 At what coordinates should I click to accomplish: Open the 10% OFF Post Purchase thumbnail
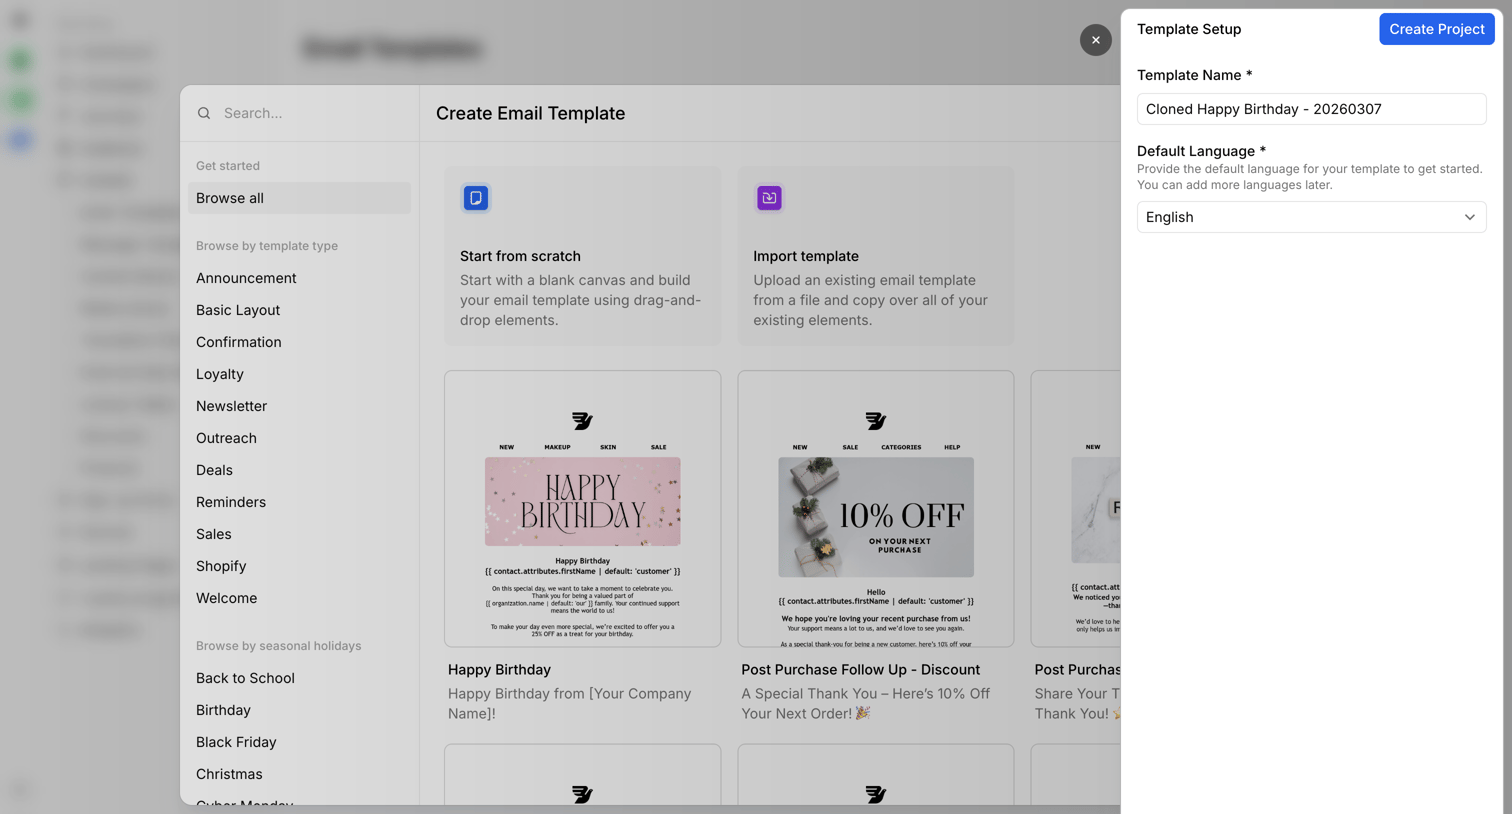click(876, 509)
